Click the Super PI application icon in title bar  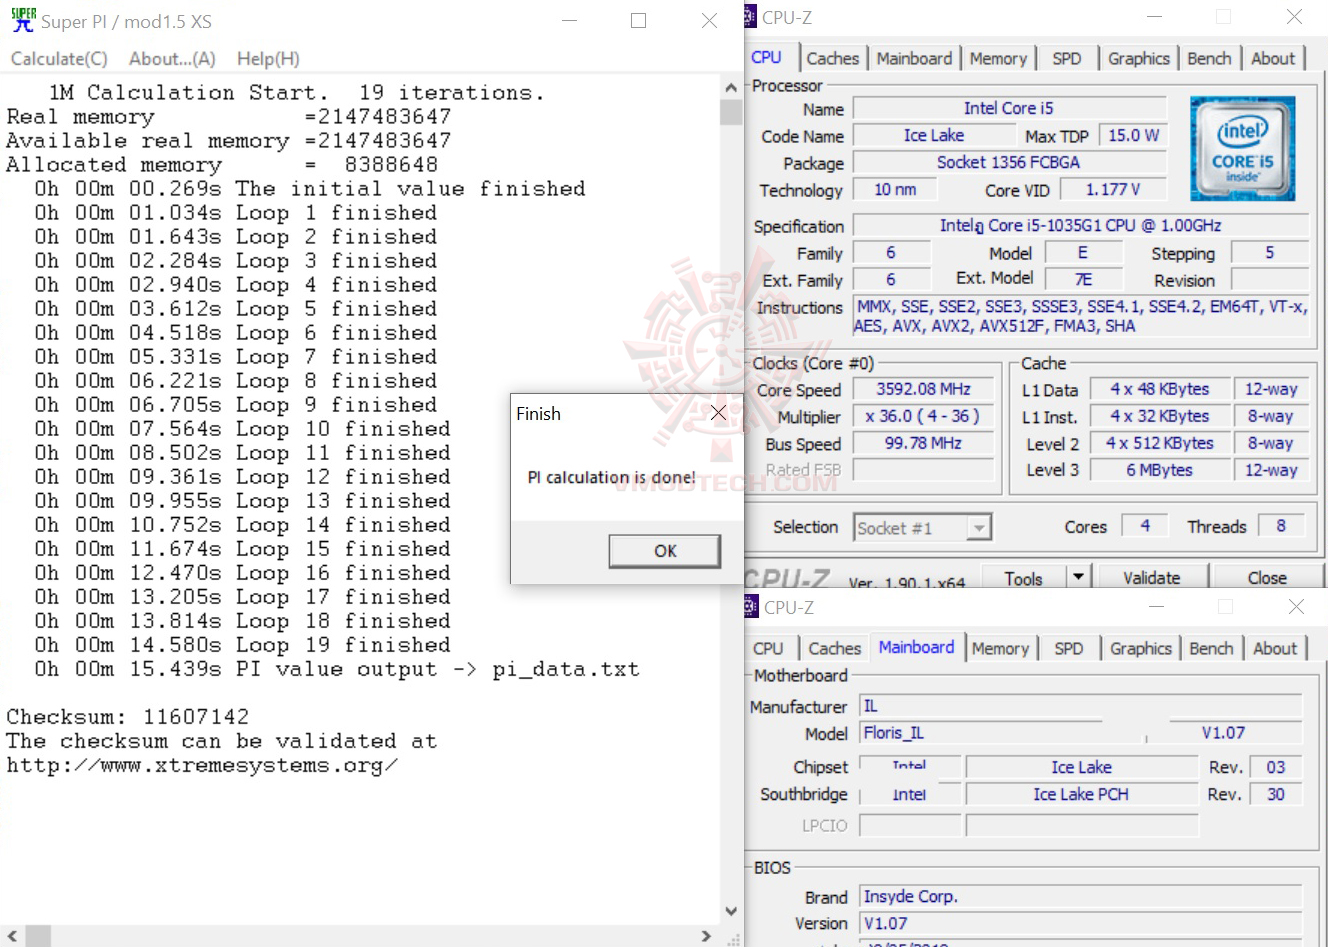23,20
